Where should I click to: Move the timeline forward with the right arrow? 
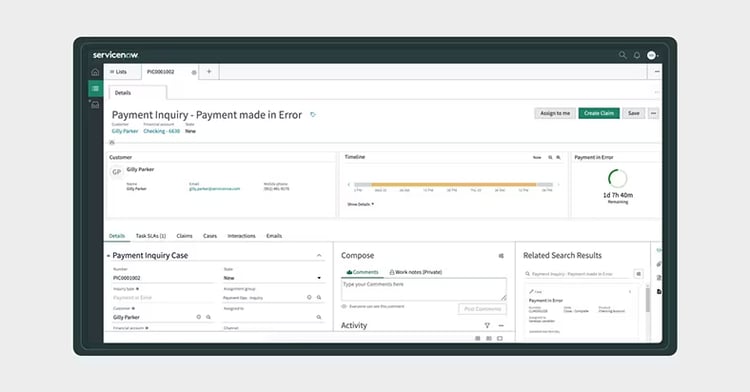coord(558,185)
